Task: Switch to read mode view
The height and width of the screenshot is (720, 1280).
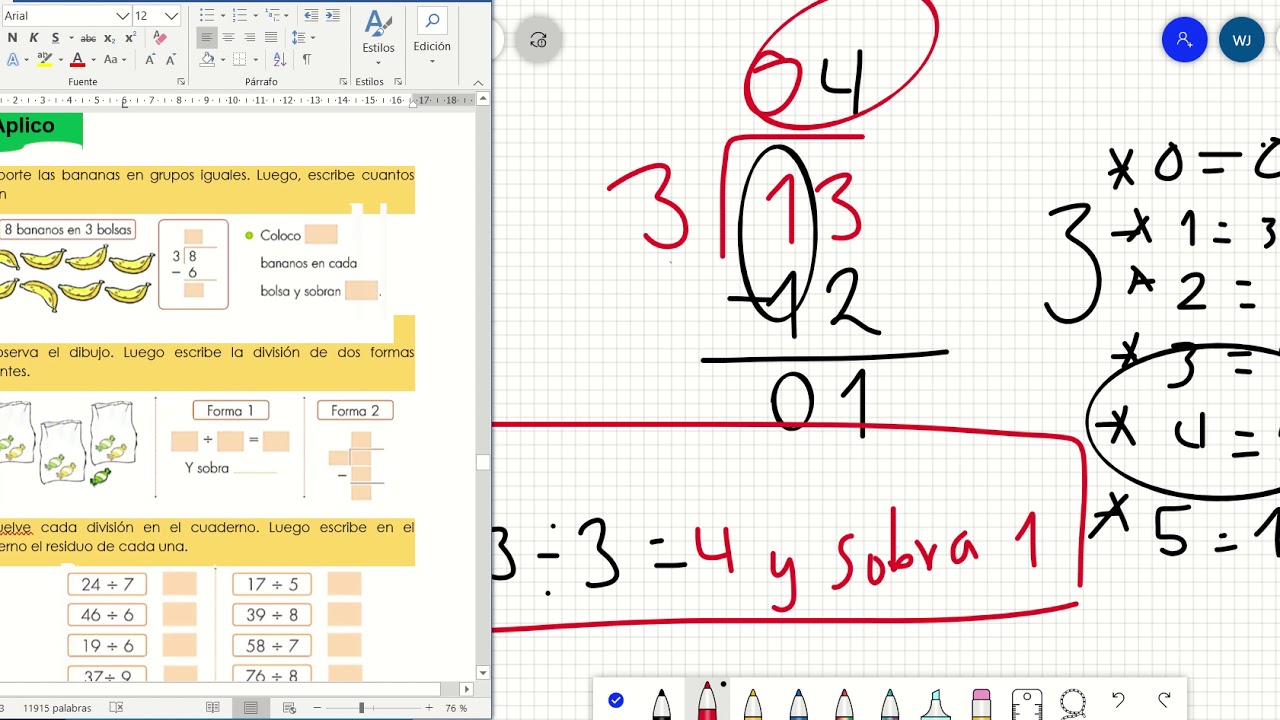Action: tap(212, 708)
